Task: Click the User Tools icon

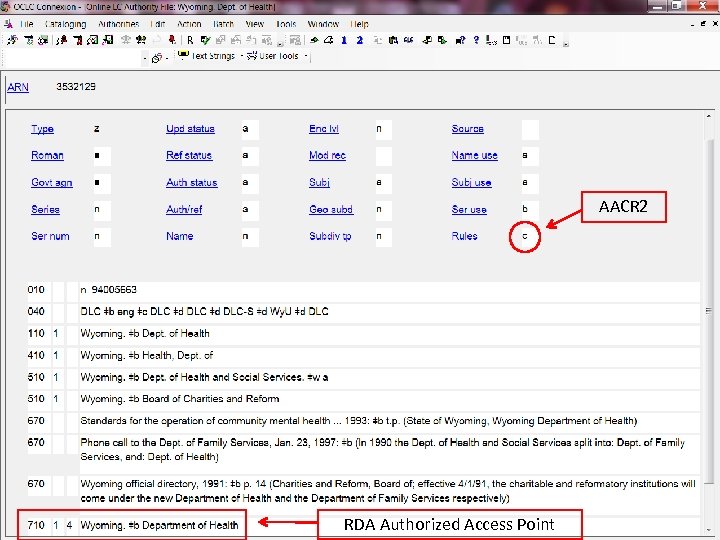Action: point(252,56)
